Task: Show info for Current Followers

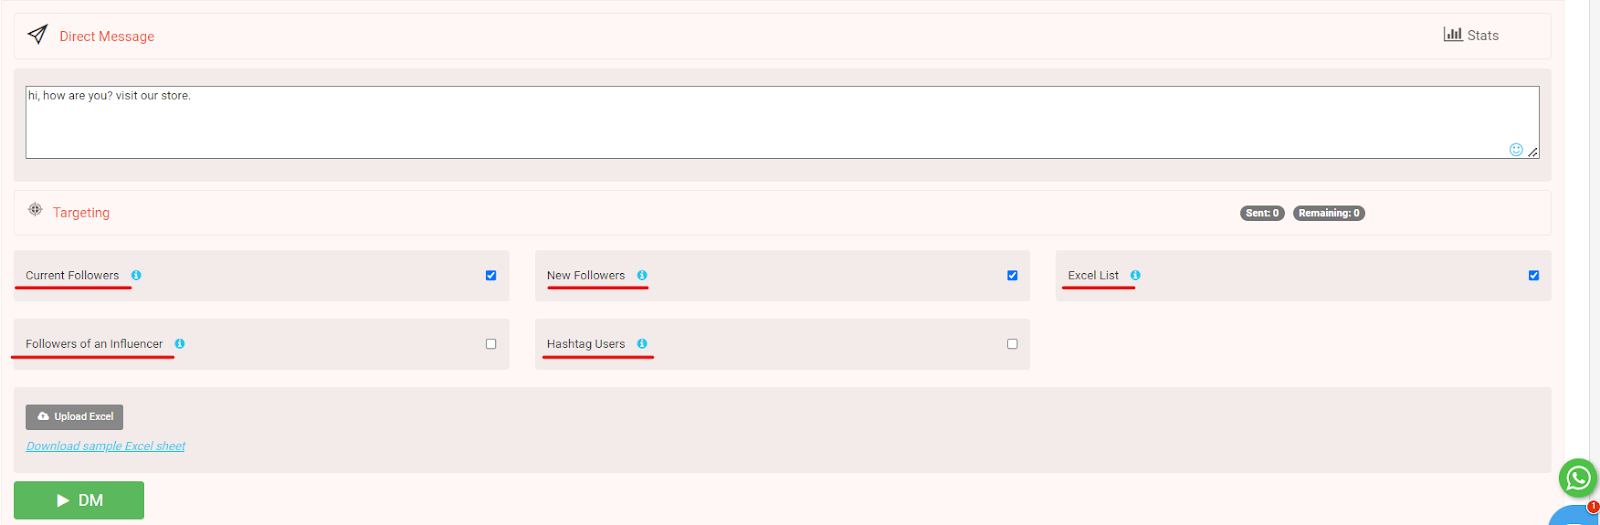Action: pyautogui.click(x=136, y=275)
